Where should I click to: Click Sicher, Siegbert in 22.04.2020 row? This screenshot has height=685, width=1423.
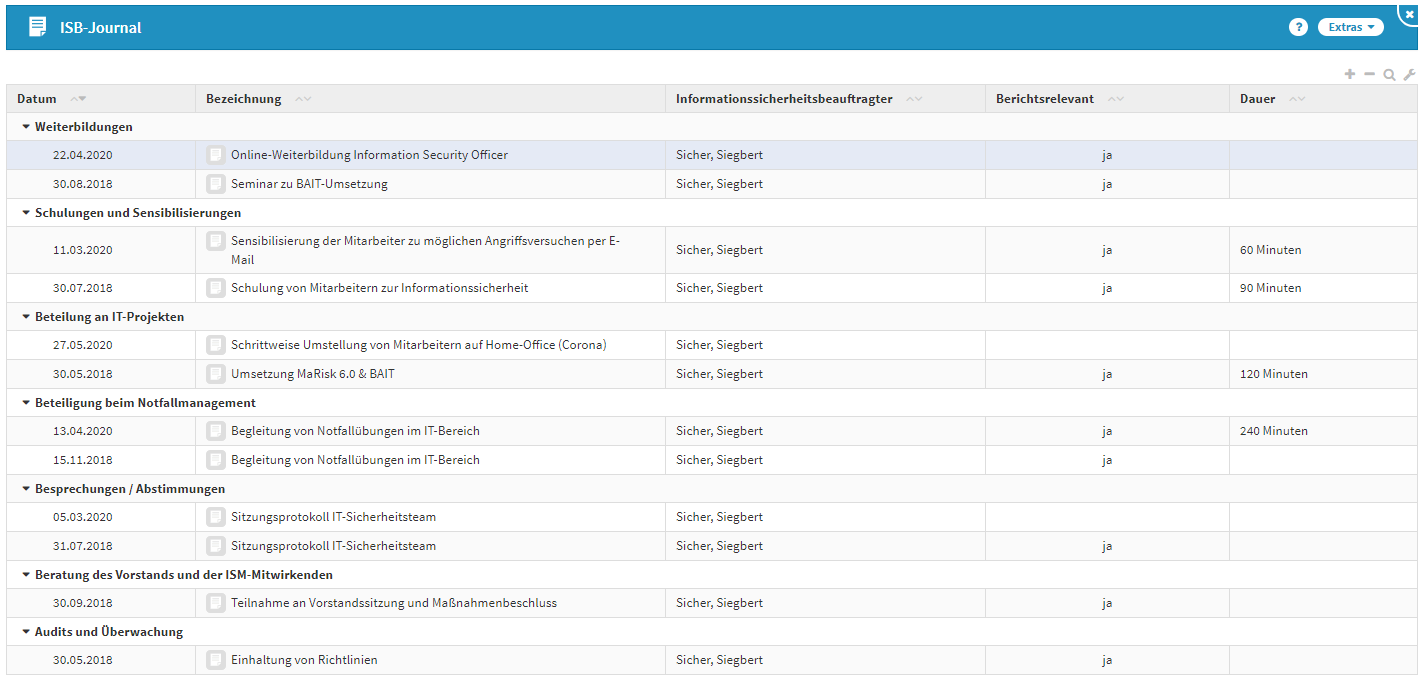719,155
